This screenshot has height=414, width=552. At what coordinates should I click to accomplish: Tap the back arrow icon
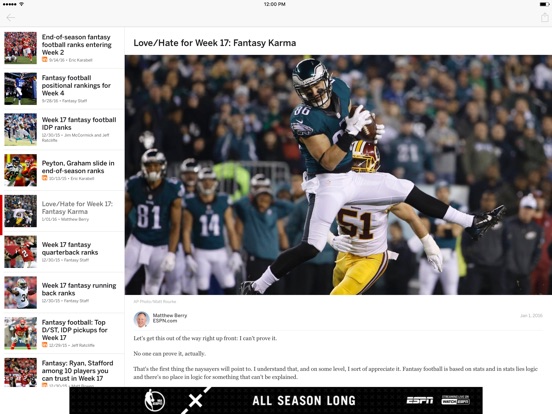click(x=11, y=17)
